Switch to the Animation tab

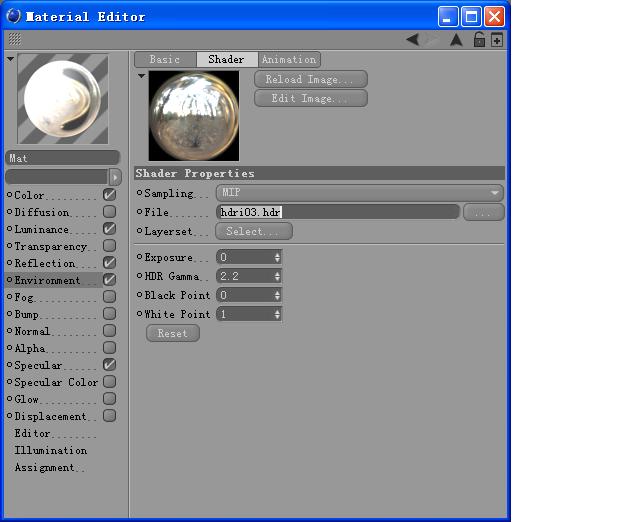click(289, 60)
